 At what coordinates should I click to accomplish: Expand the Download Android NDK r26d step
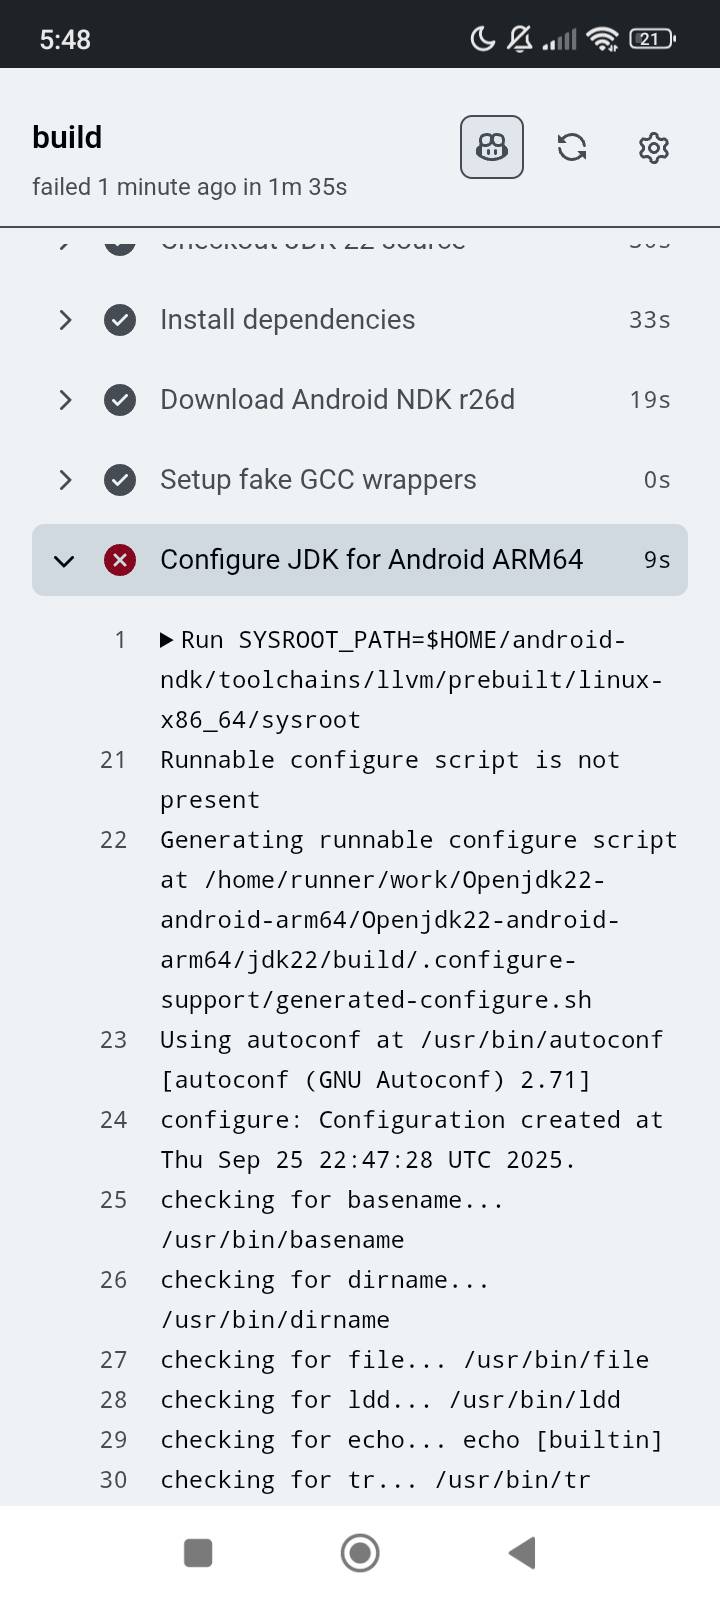[x=65, y=400]
